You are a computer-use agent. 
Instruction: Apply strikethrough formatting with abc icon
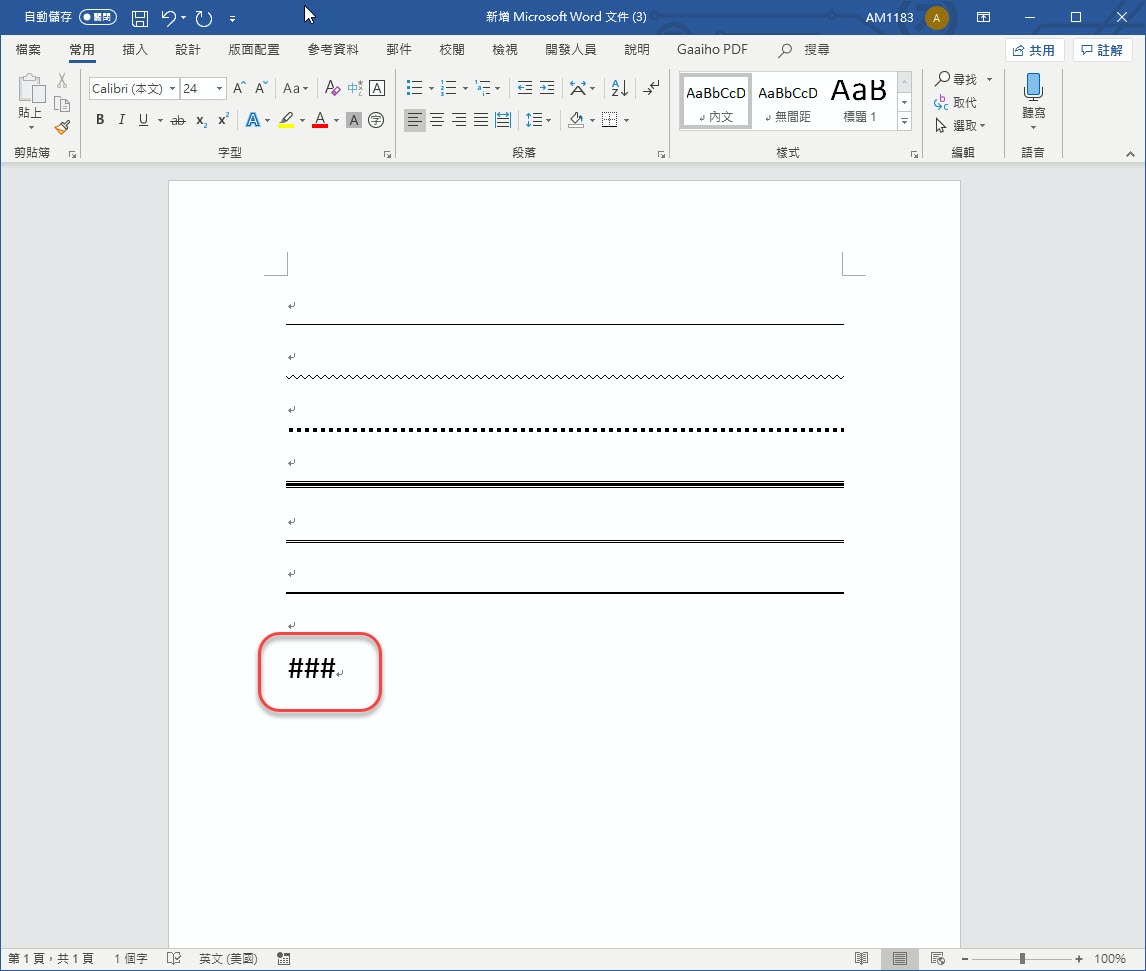click(x=178, y=120)
